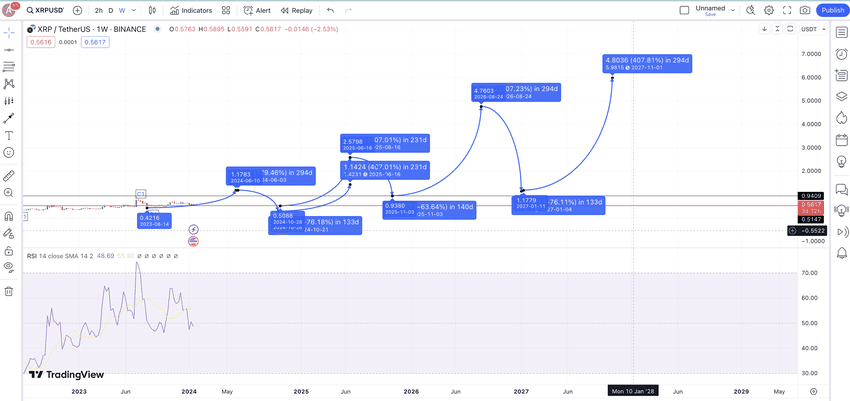Hide all drawings with eye icon
Screen dimensions: 850x401
tap(9, 266)
